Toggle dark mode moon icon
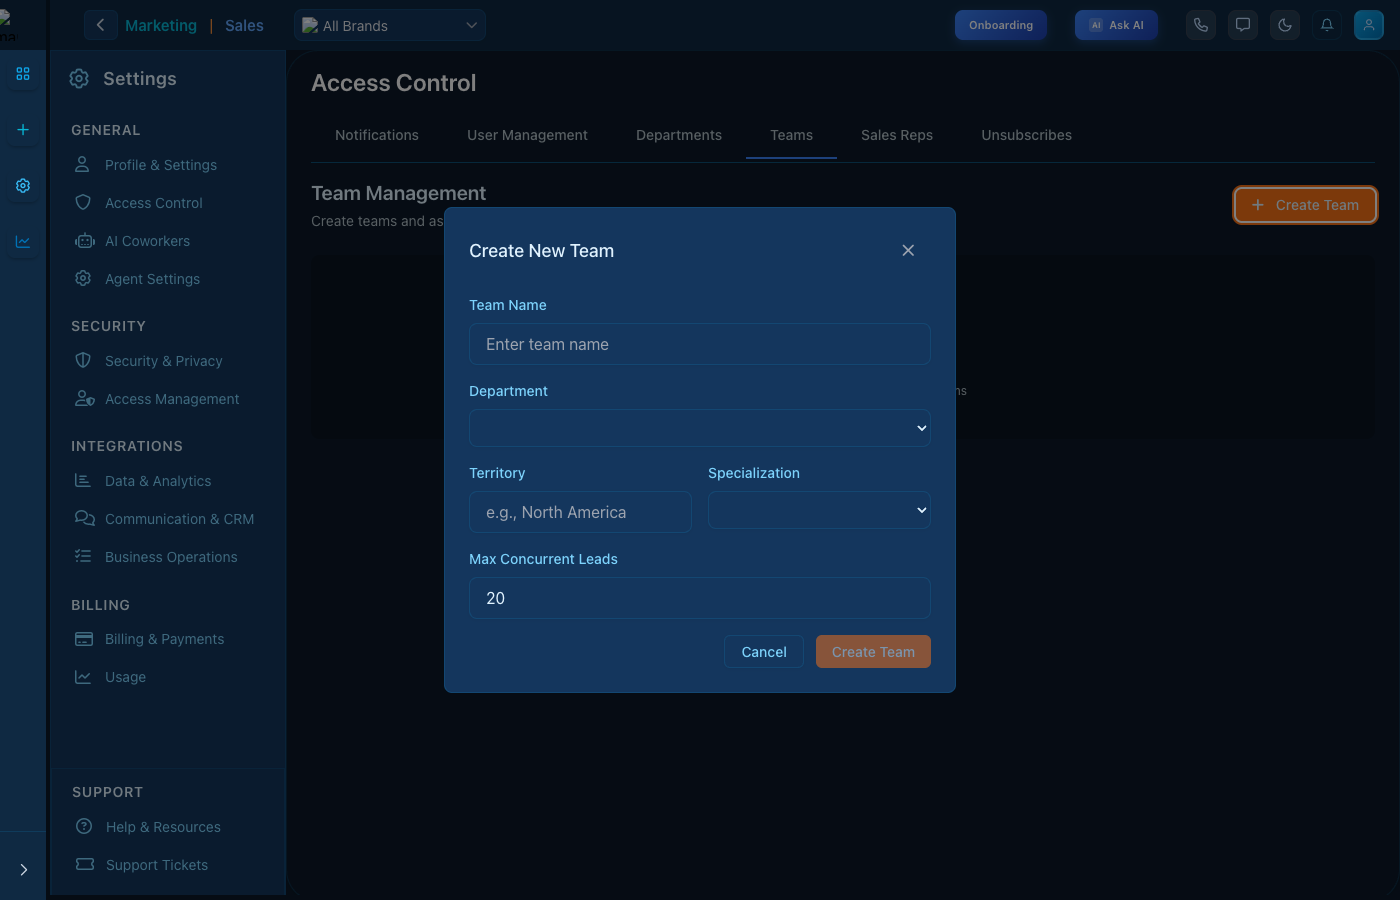Viewport: 1400px width, 900px height. click(x=1285, y=25)
